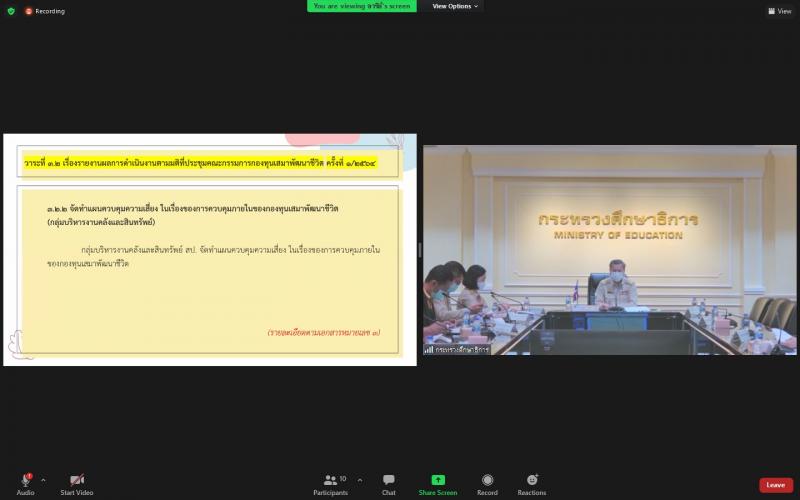Click the divider handle between slide and video

420,250
